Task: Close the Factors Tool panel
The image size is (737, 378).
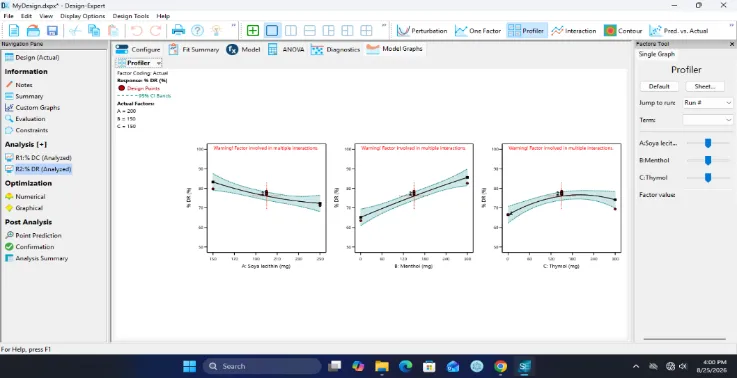Action: pos(732,44)
